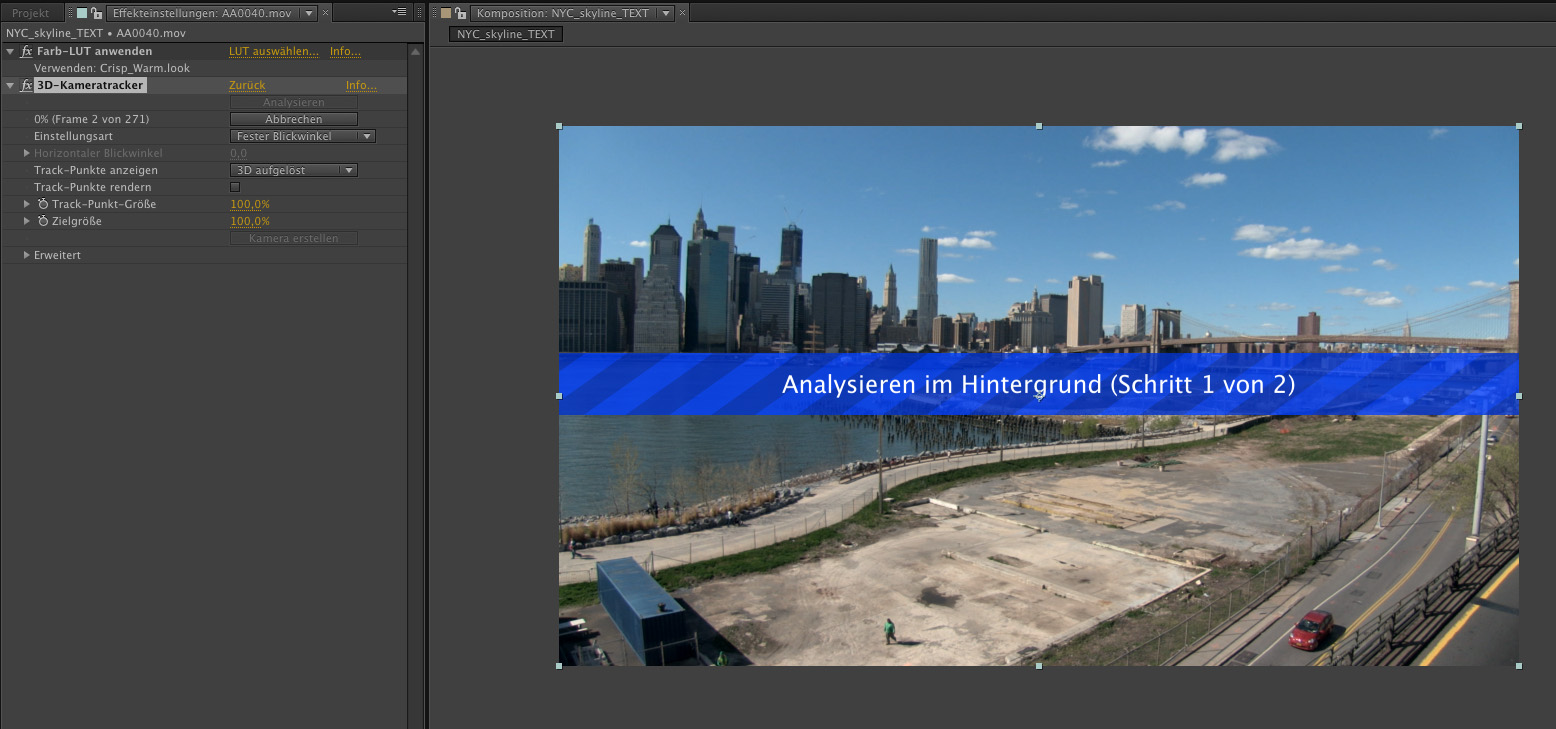Toggle the lock icon in the Komposition panel

tap(459, 13)
